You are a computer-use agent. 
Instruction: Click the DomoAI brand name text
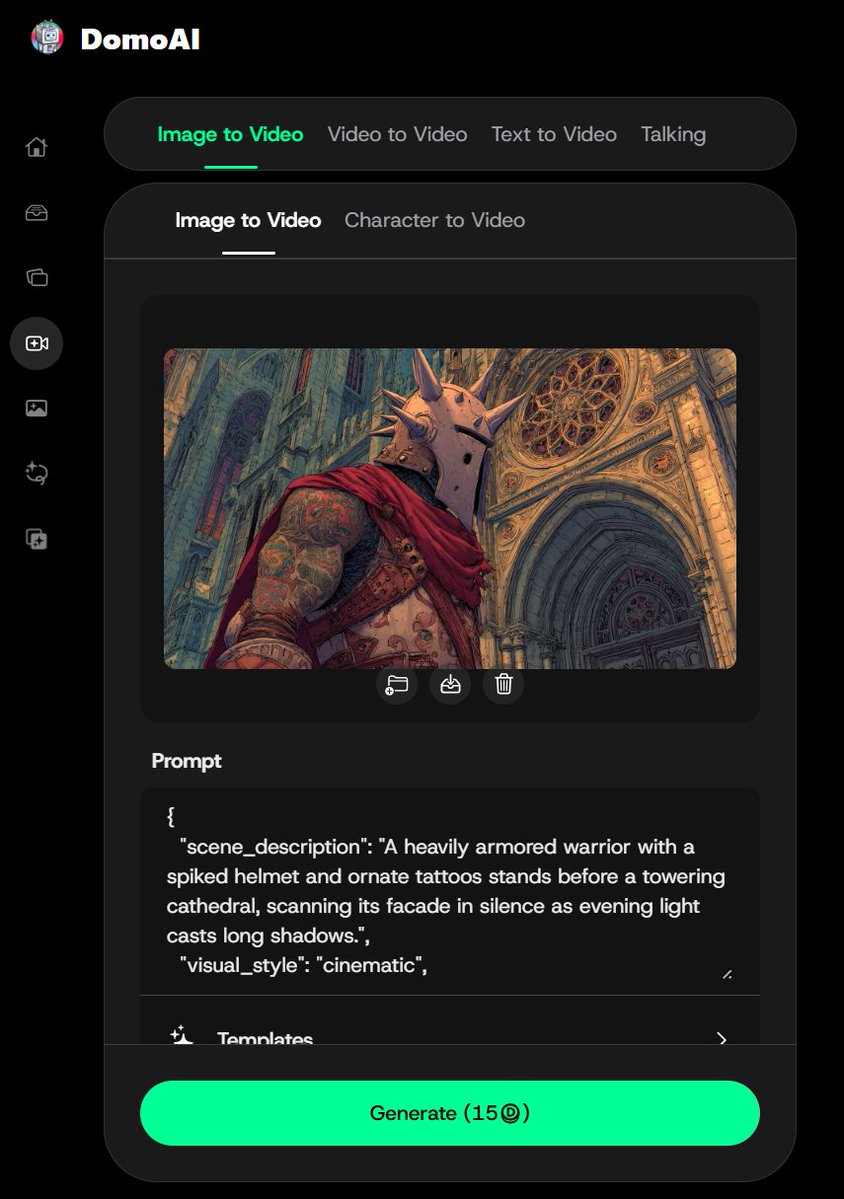tap(141, 39)
